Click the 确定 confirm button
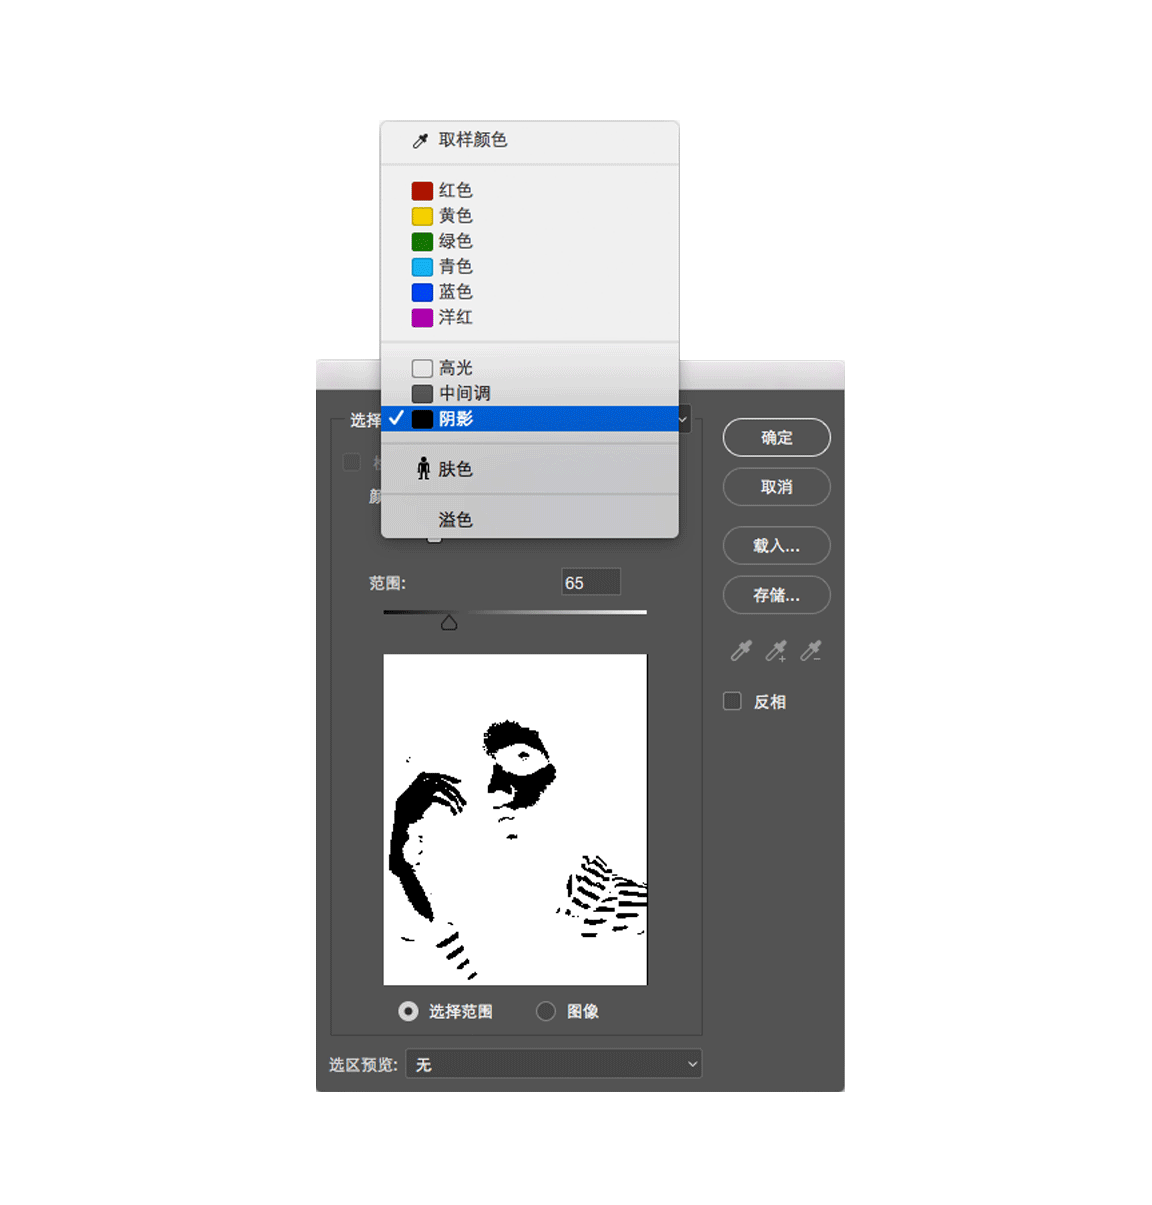Viewport: 1152px width, 1205px height. (776, 437)
